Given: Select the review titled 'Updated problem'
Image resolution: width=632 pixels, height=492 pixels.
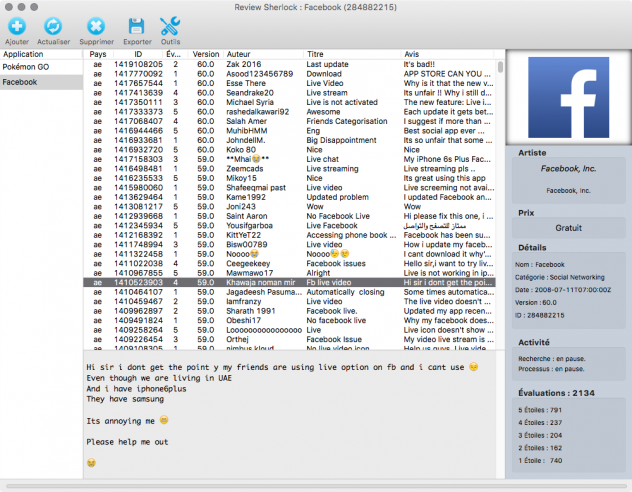Looking at the screenshot, I should (289, 197).
